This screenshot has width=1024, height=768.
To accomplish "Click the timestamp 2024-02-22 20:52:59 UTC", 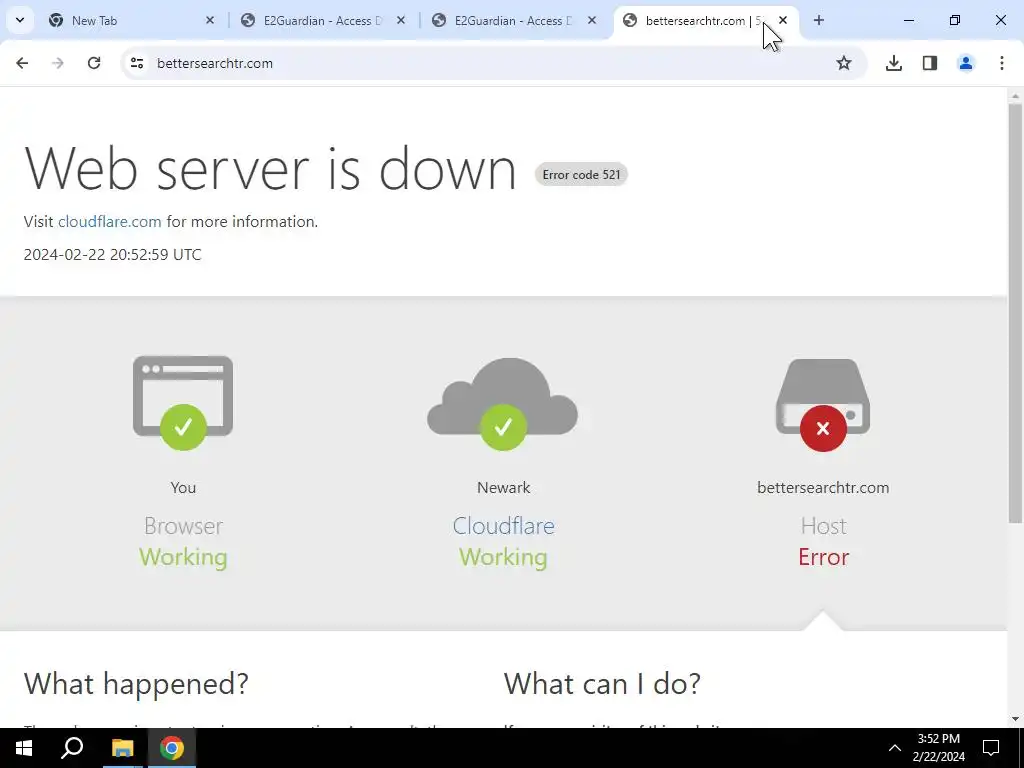I will (x=112, y=255).
